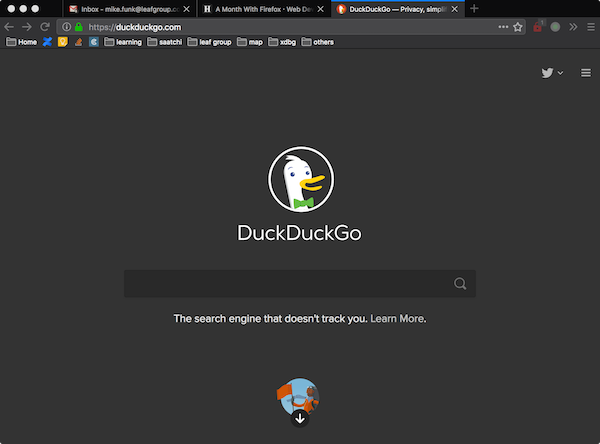Open the page actions three-dots menu
Screen dimensions: 600x444
pyautogui.click(x=503, y=27)
